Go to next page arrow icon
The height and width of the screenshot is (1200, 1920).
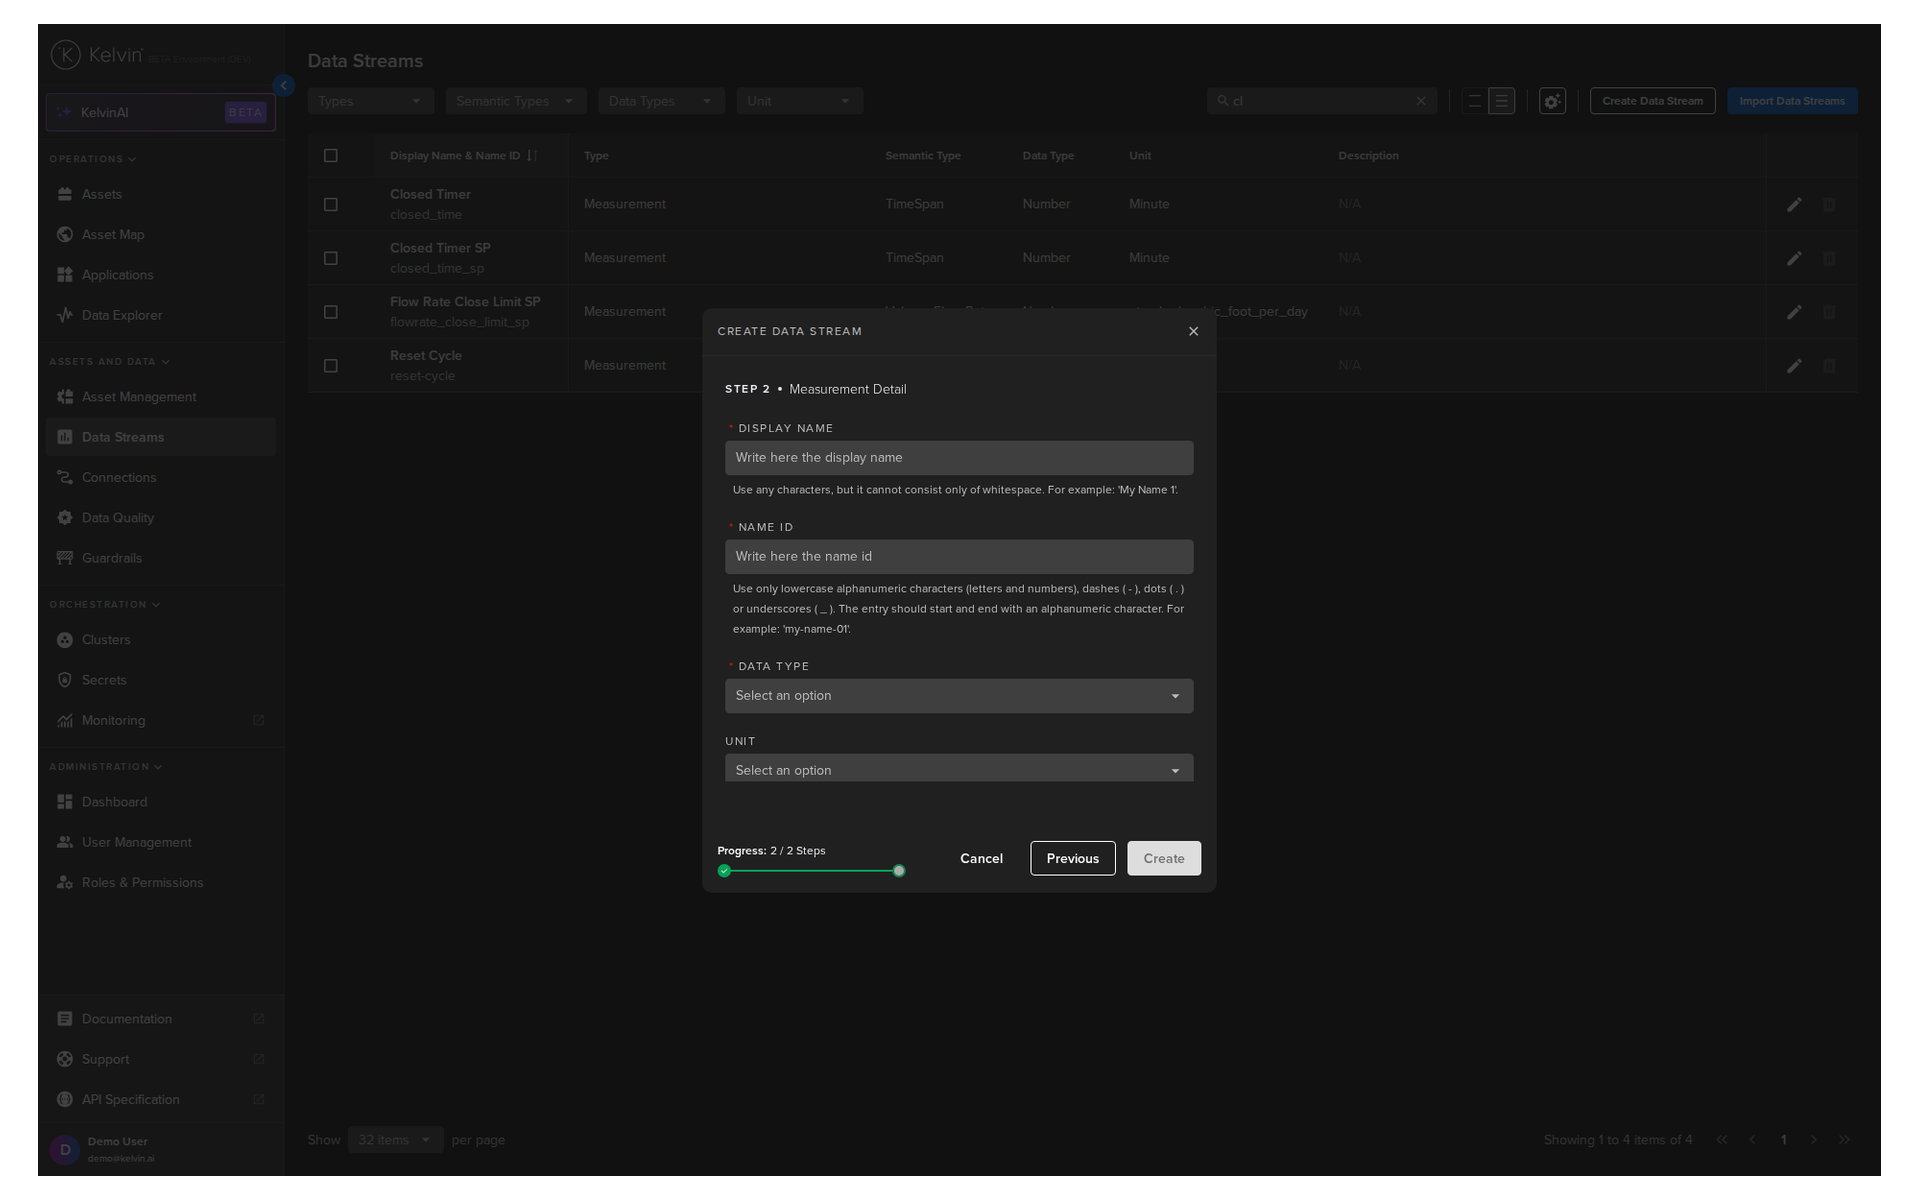tap(1813, 1140)
